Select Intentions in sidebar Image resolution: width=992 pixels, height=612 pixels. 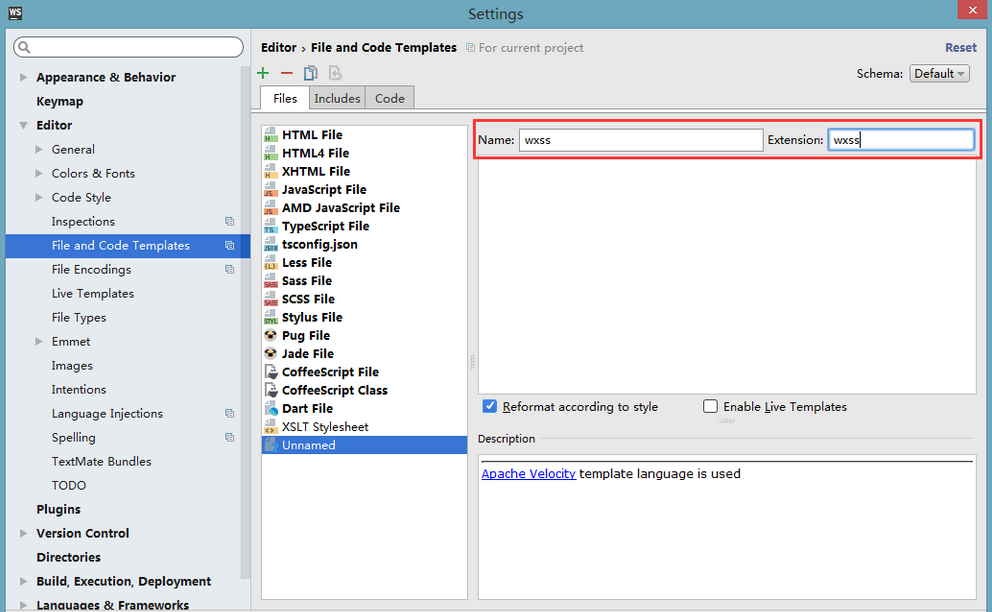(x=78, y=389)
